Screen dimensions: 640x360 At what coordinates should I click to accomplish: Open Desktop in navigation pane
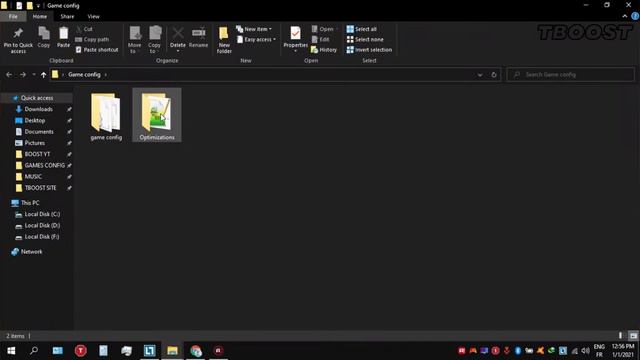click(35, 120)
